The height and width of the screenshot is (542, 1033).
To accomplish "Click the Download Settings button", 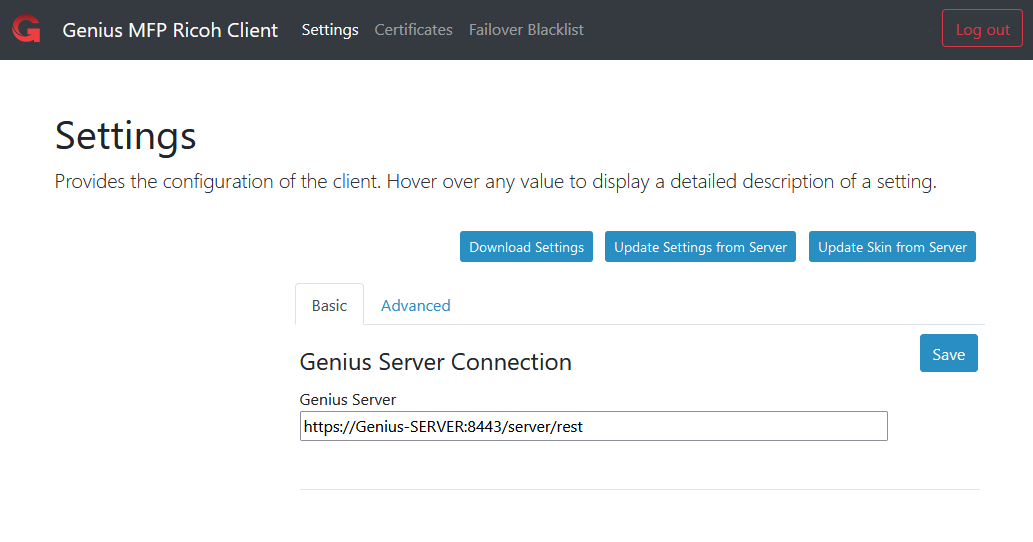I will pos(526,247).
